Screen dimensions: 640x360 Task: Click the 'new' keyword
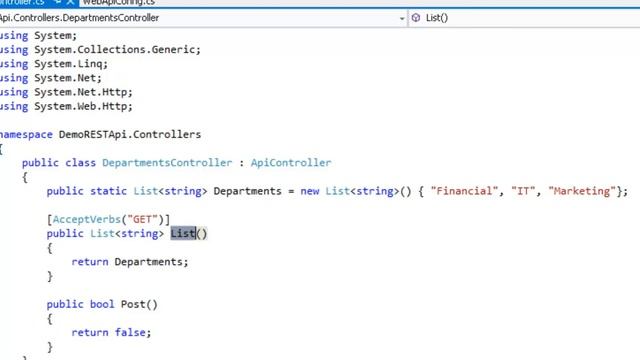[309, 191]
